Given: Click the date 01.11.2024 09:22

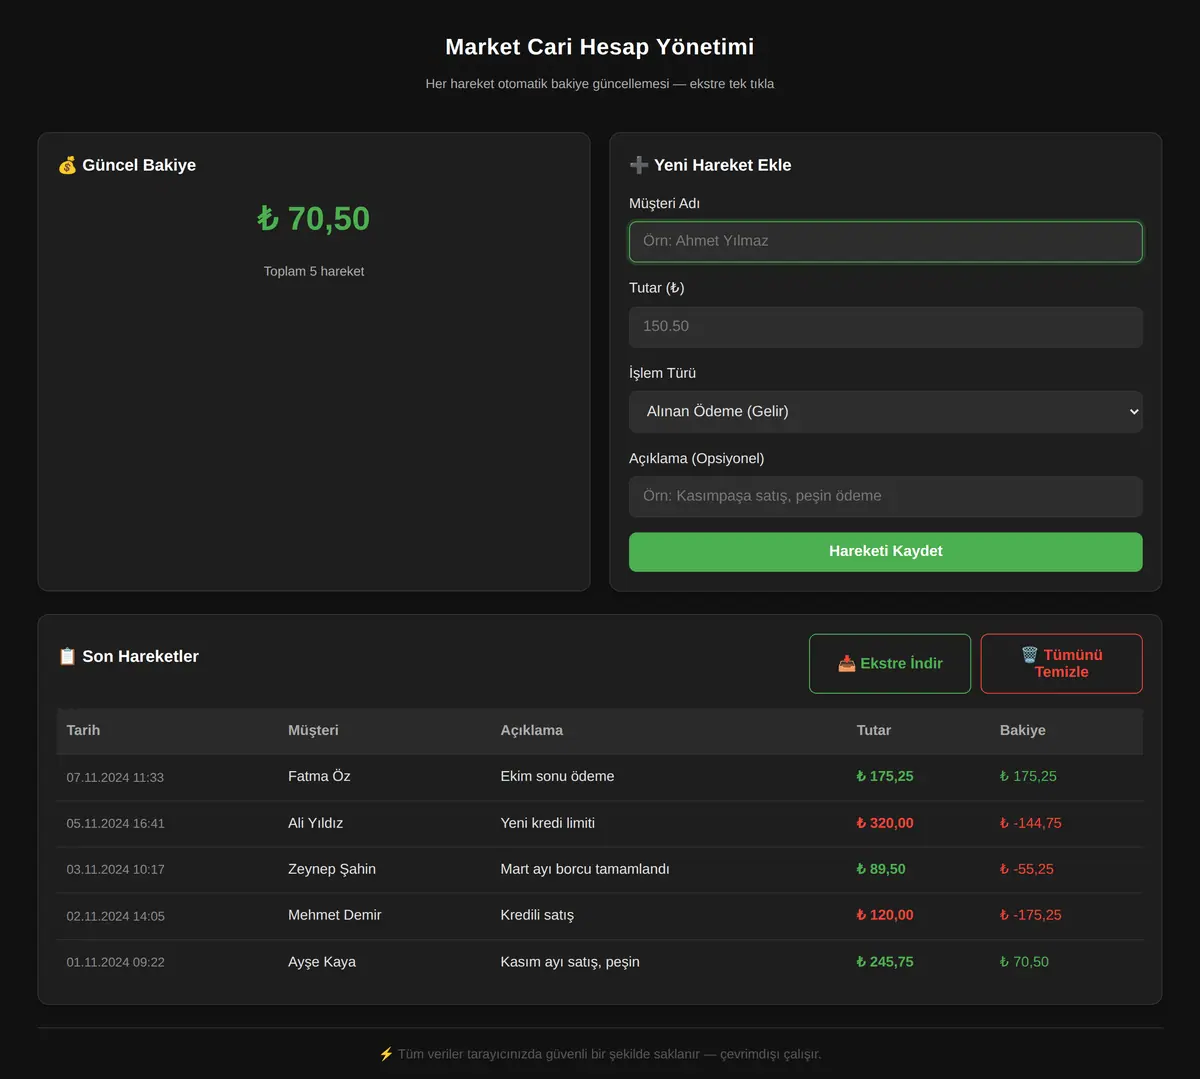Looking at the screenshot, I should point(115,962).
